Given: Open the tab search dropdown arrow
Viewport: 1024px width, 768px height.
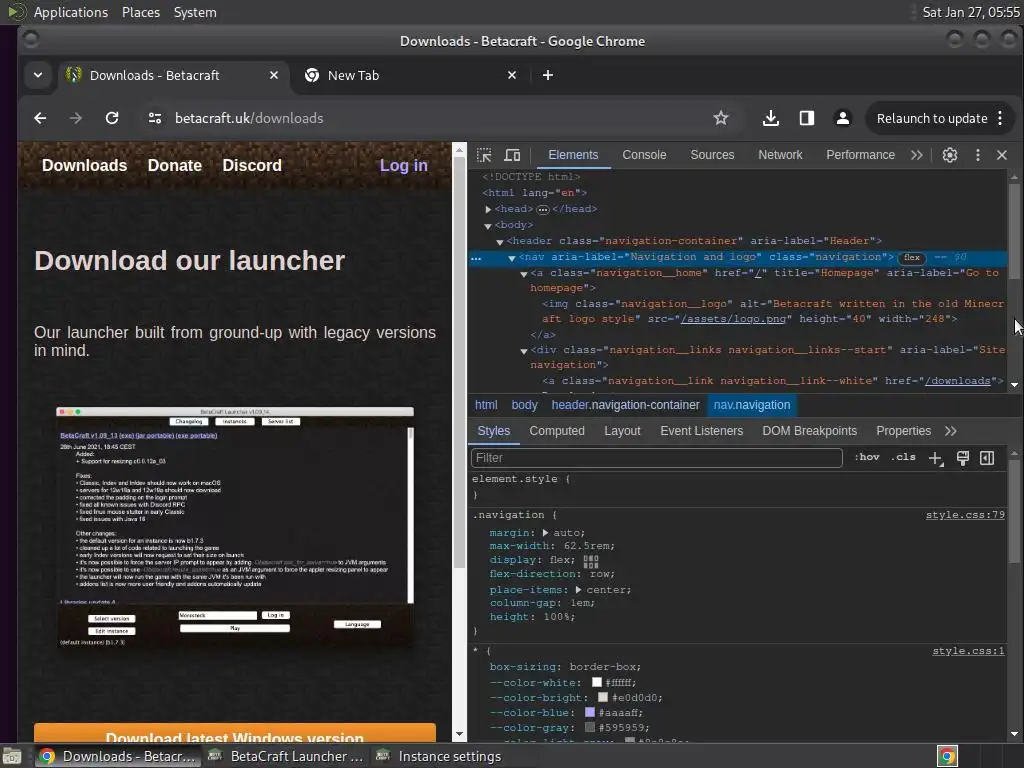Looking at the screenshot, I should tap(38, 75).
